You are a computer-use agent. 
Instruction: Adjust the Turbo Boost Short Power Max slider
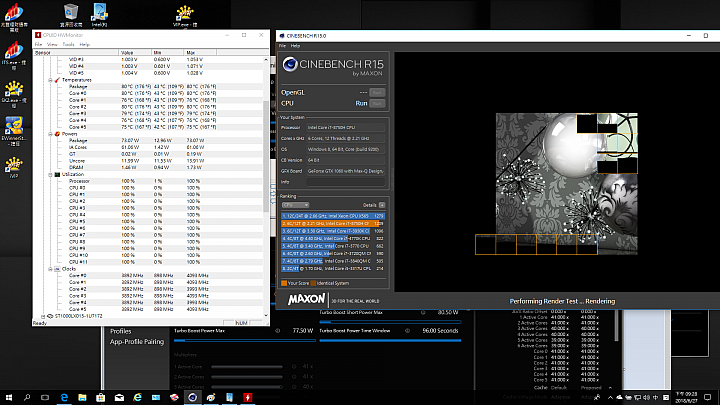(390, 322)
